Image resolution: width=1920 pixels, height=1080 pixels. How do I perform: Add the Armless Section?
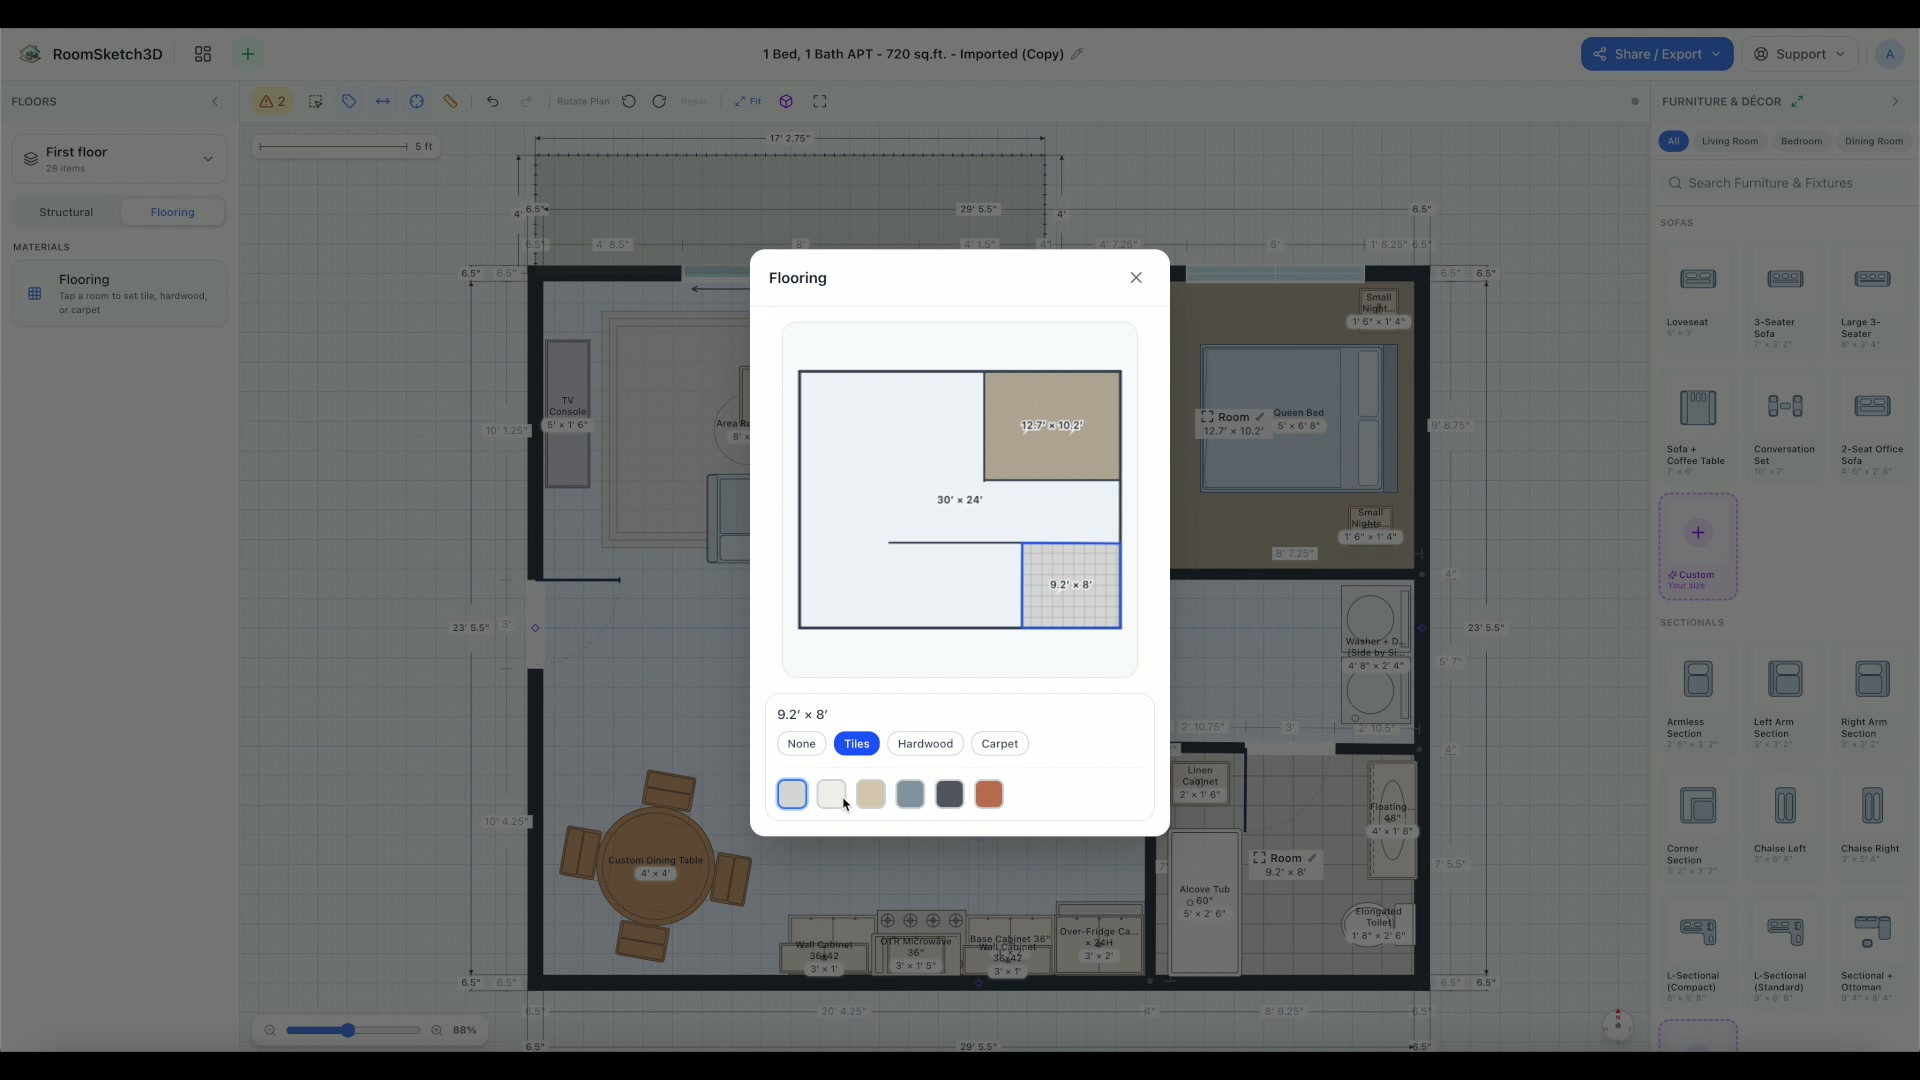point(1698,699)
